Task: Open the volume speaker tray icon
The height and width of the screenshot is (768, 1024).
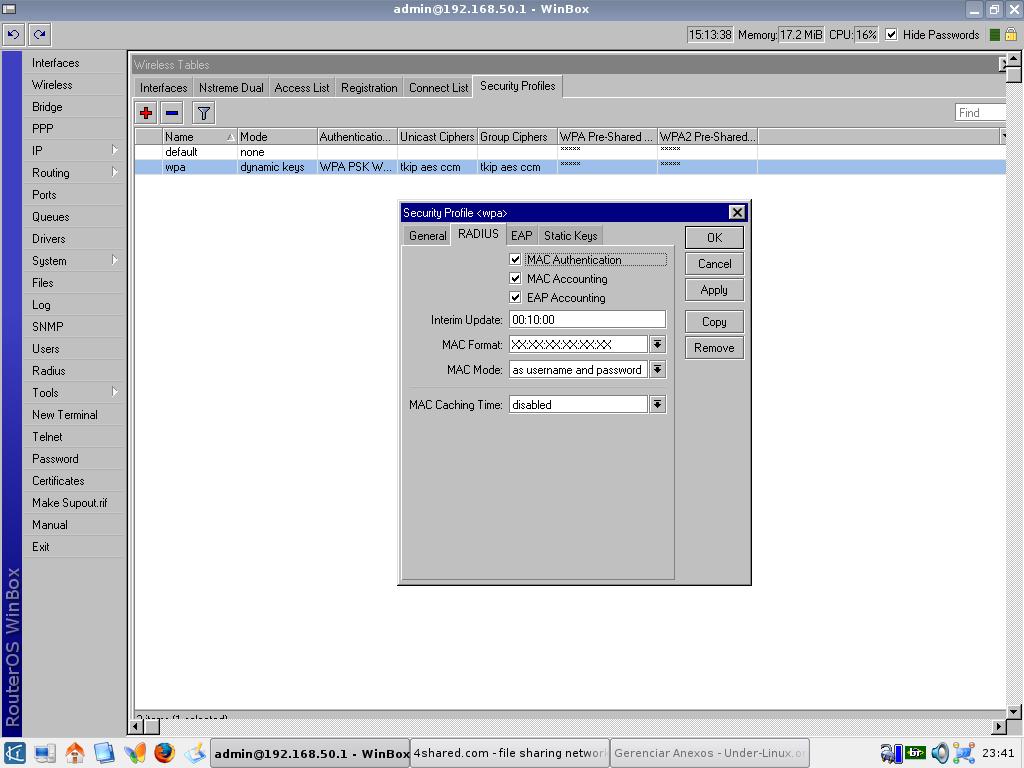Action: point(940,753)
